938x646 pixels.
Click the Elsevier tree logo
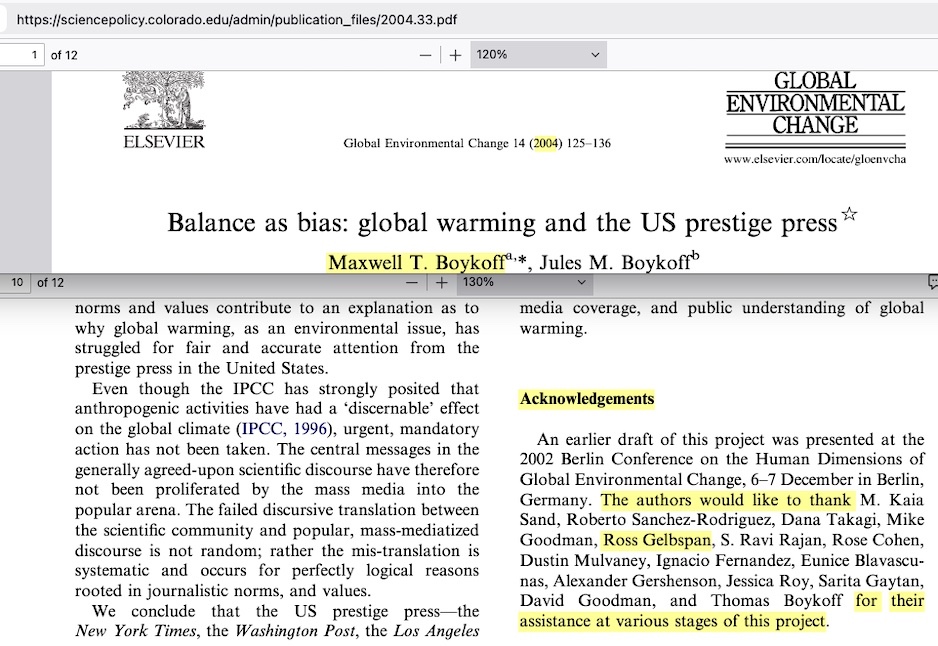163,102
